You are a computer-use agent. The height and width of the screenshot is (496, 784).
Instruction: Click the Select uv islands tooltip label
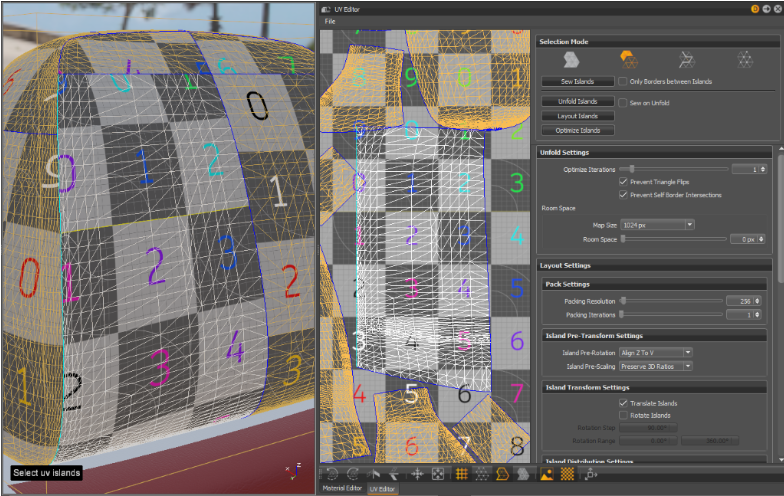pos(46,472)
